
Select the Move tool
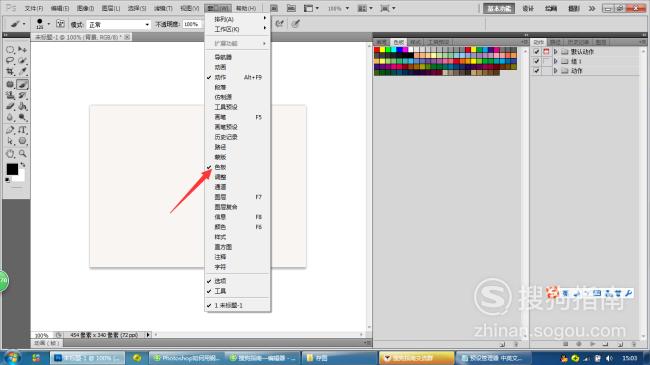[x=22, y=50]
